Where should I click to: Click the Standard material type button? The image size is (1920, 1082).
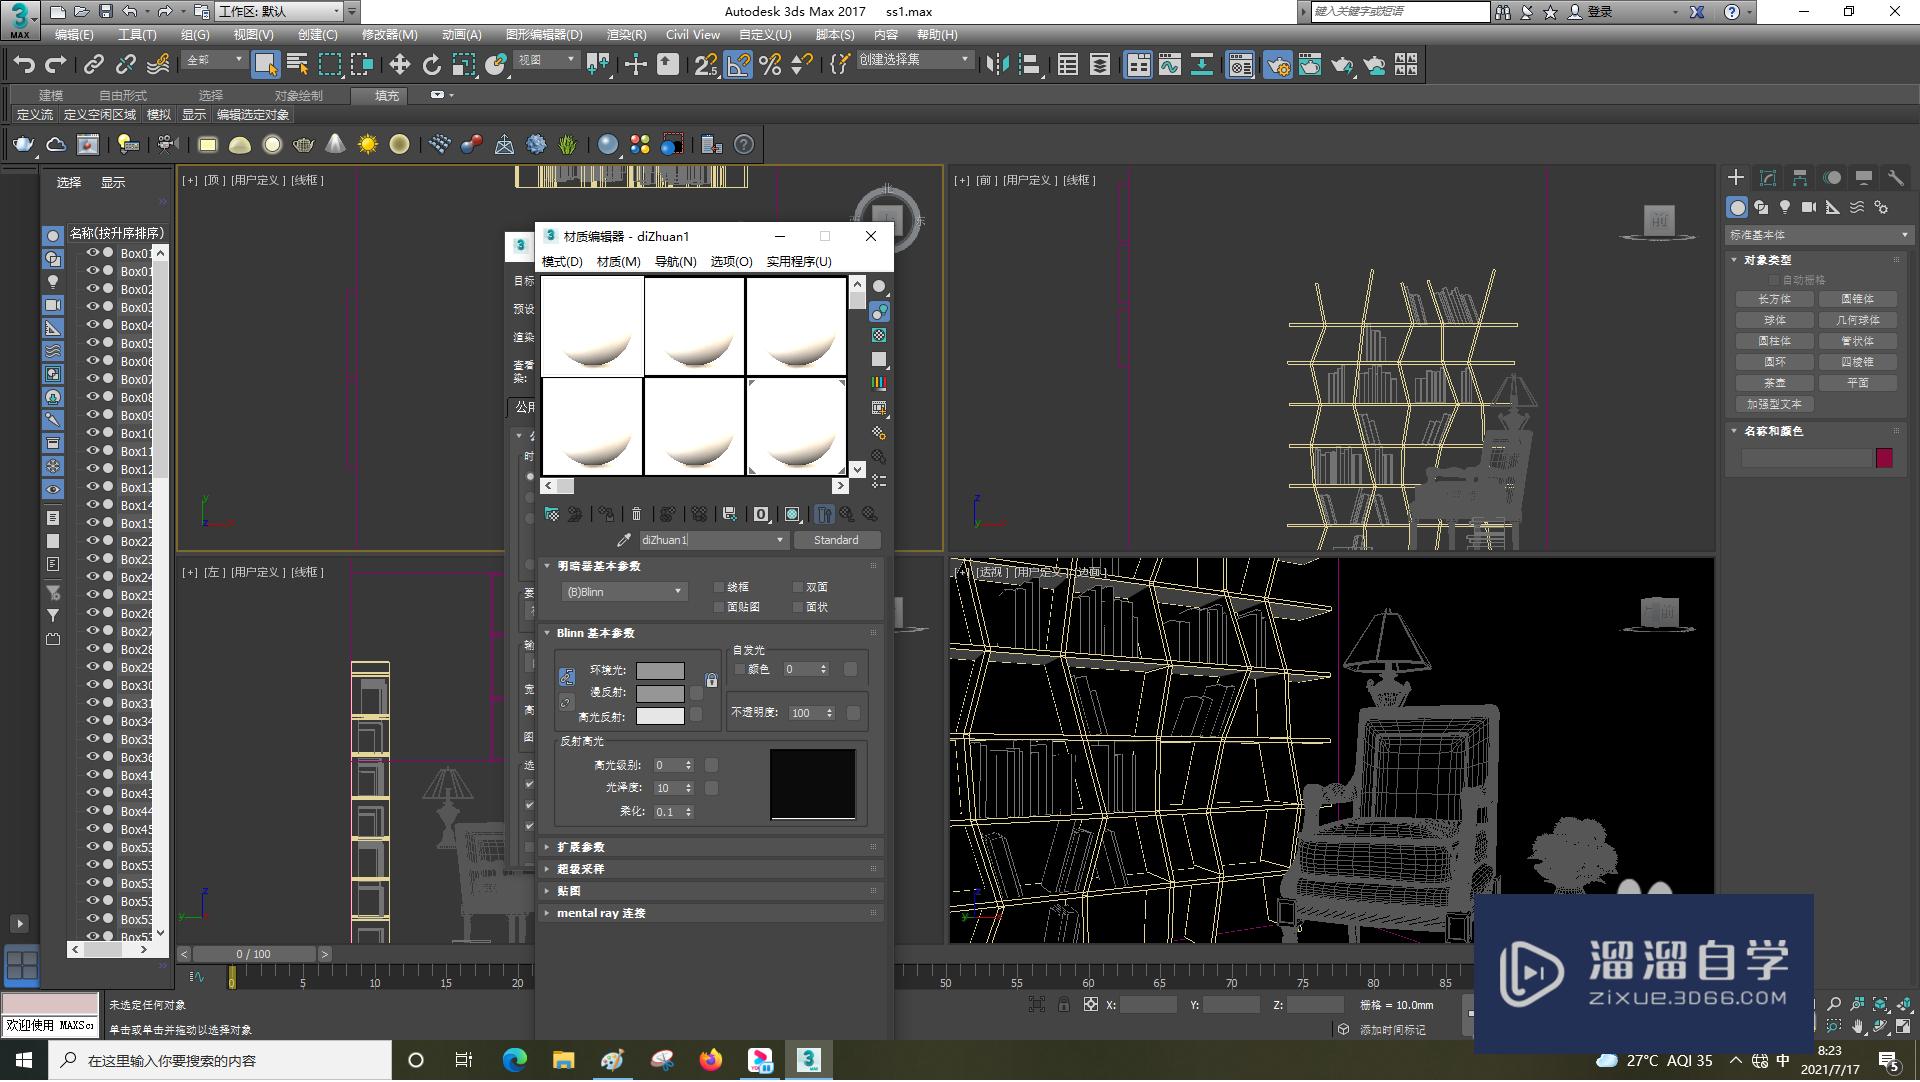837,540
